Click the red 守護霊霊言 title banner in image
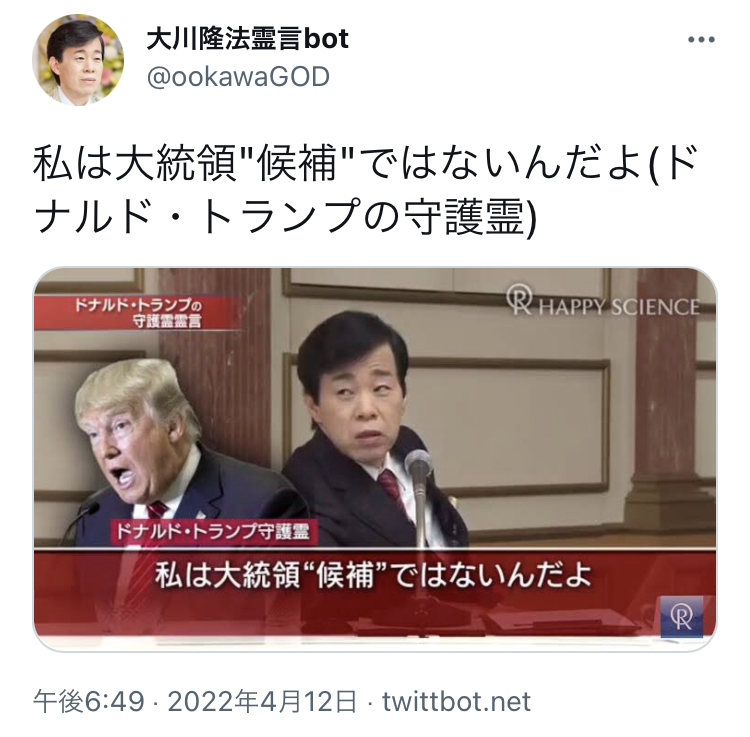 (138, 313)
